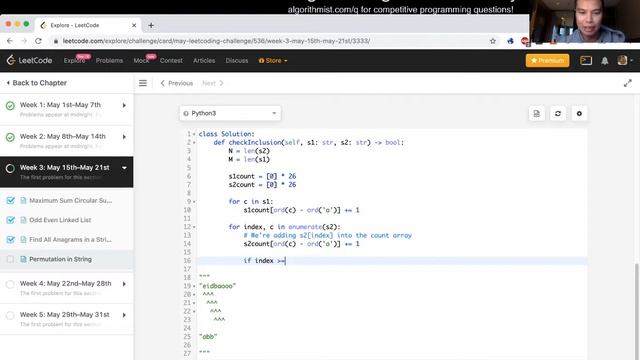Screen dimensions: 640x360
Task: Fold the class Solution code block
Action: point(194,134)
